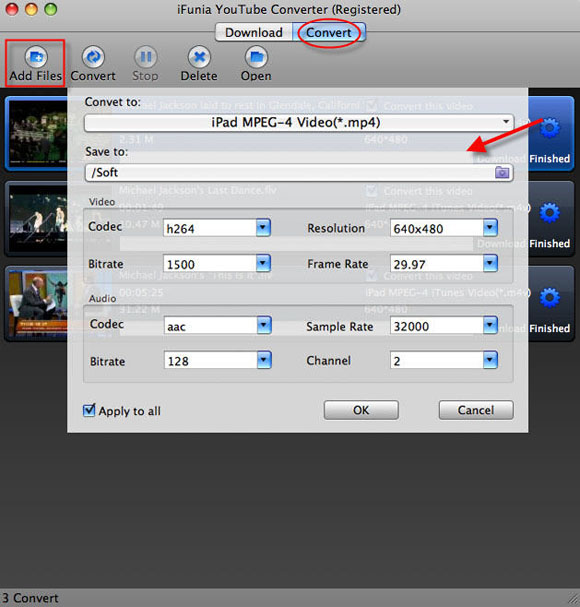Image resolution: width=580 pixels, height=607 pixels.
Task: Browse save folder with the folder icon
Action: pyautogui.click(x=502, y=172)
